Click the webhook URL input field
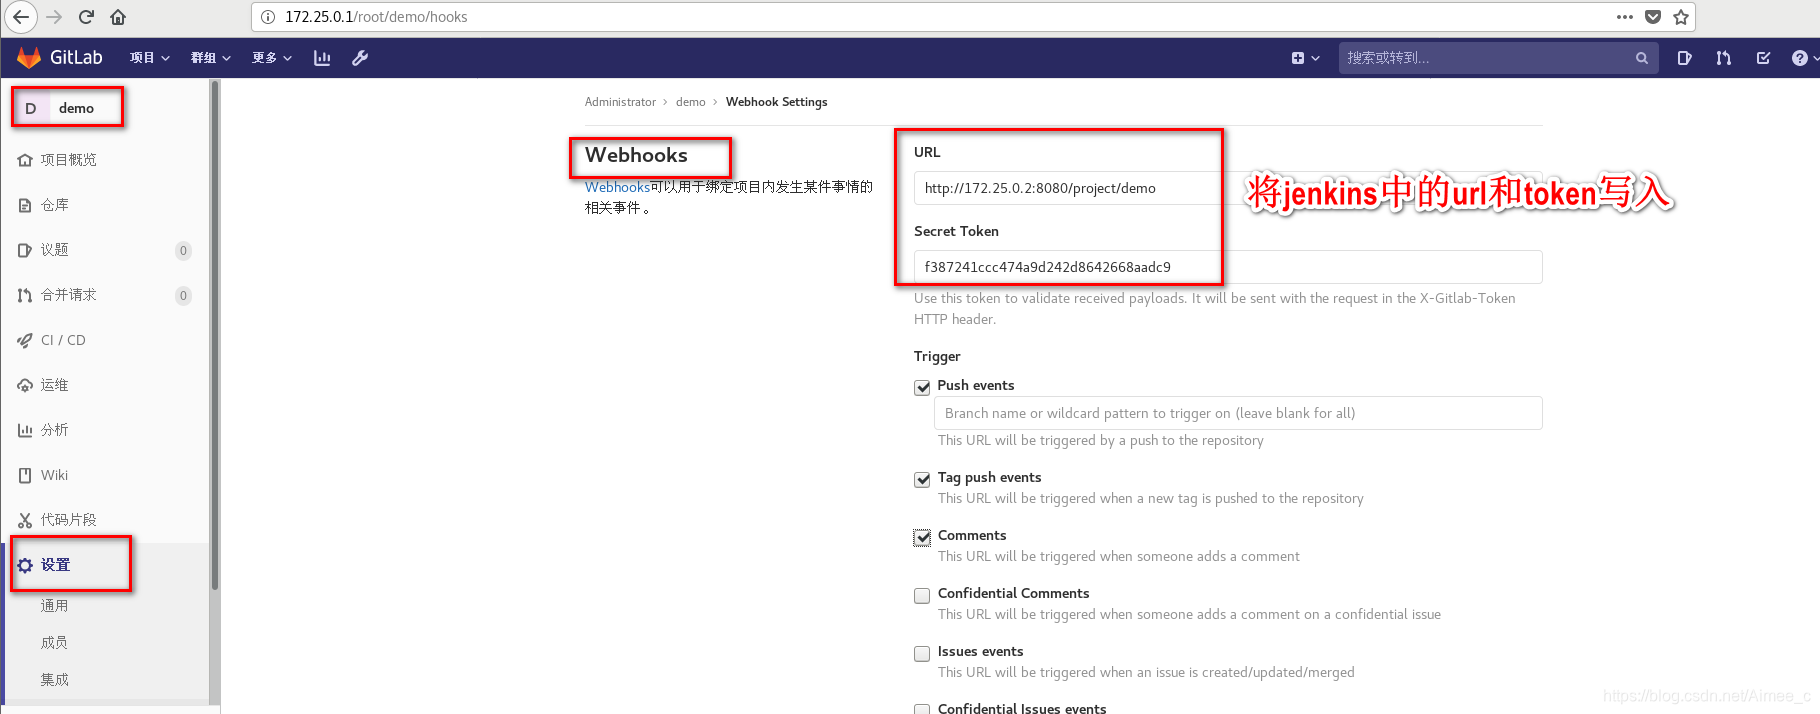 click(x=1228, y=188)
